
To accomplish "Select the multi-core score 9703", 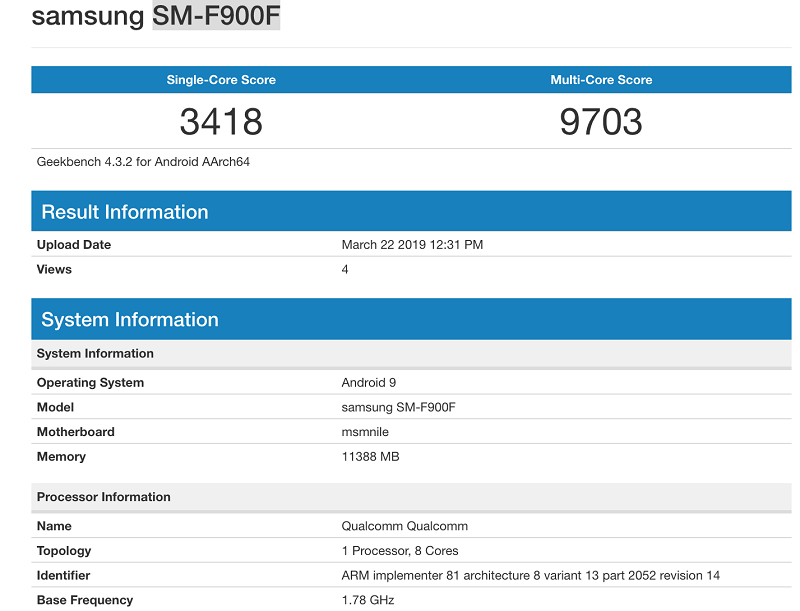I will (600, 120).
